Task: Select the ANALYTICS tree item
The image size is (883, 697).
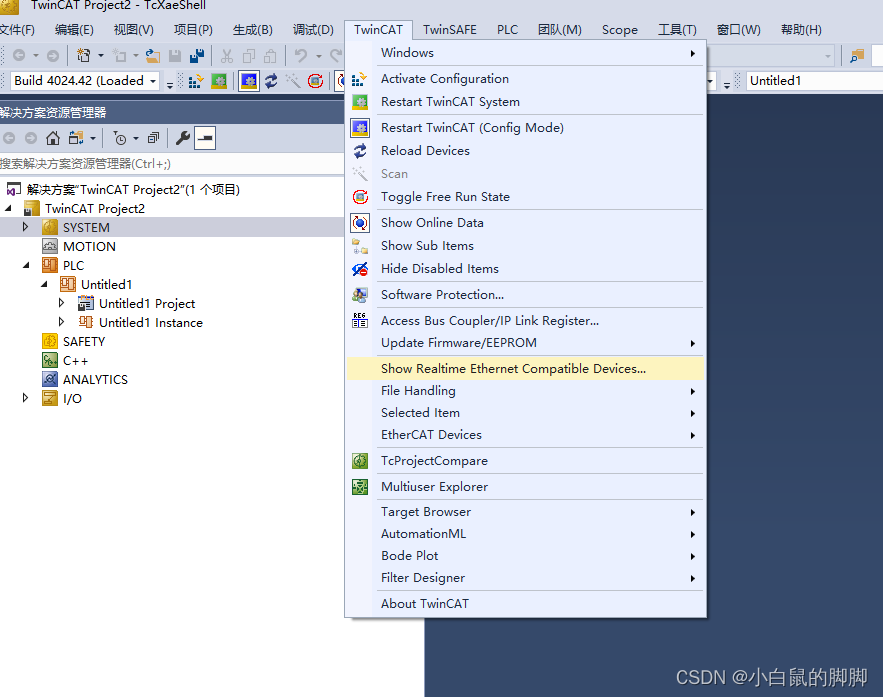Action: [x=95, y=379]
